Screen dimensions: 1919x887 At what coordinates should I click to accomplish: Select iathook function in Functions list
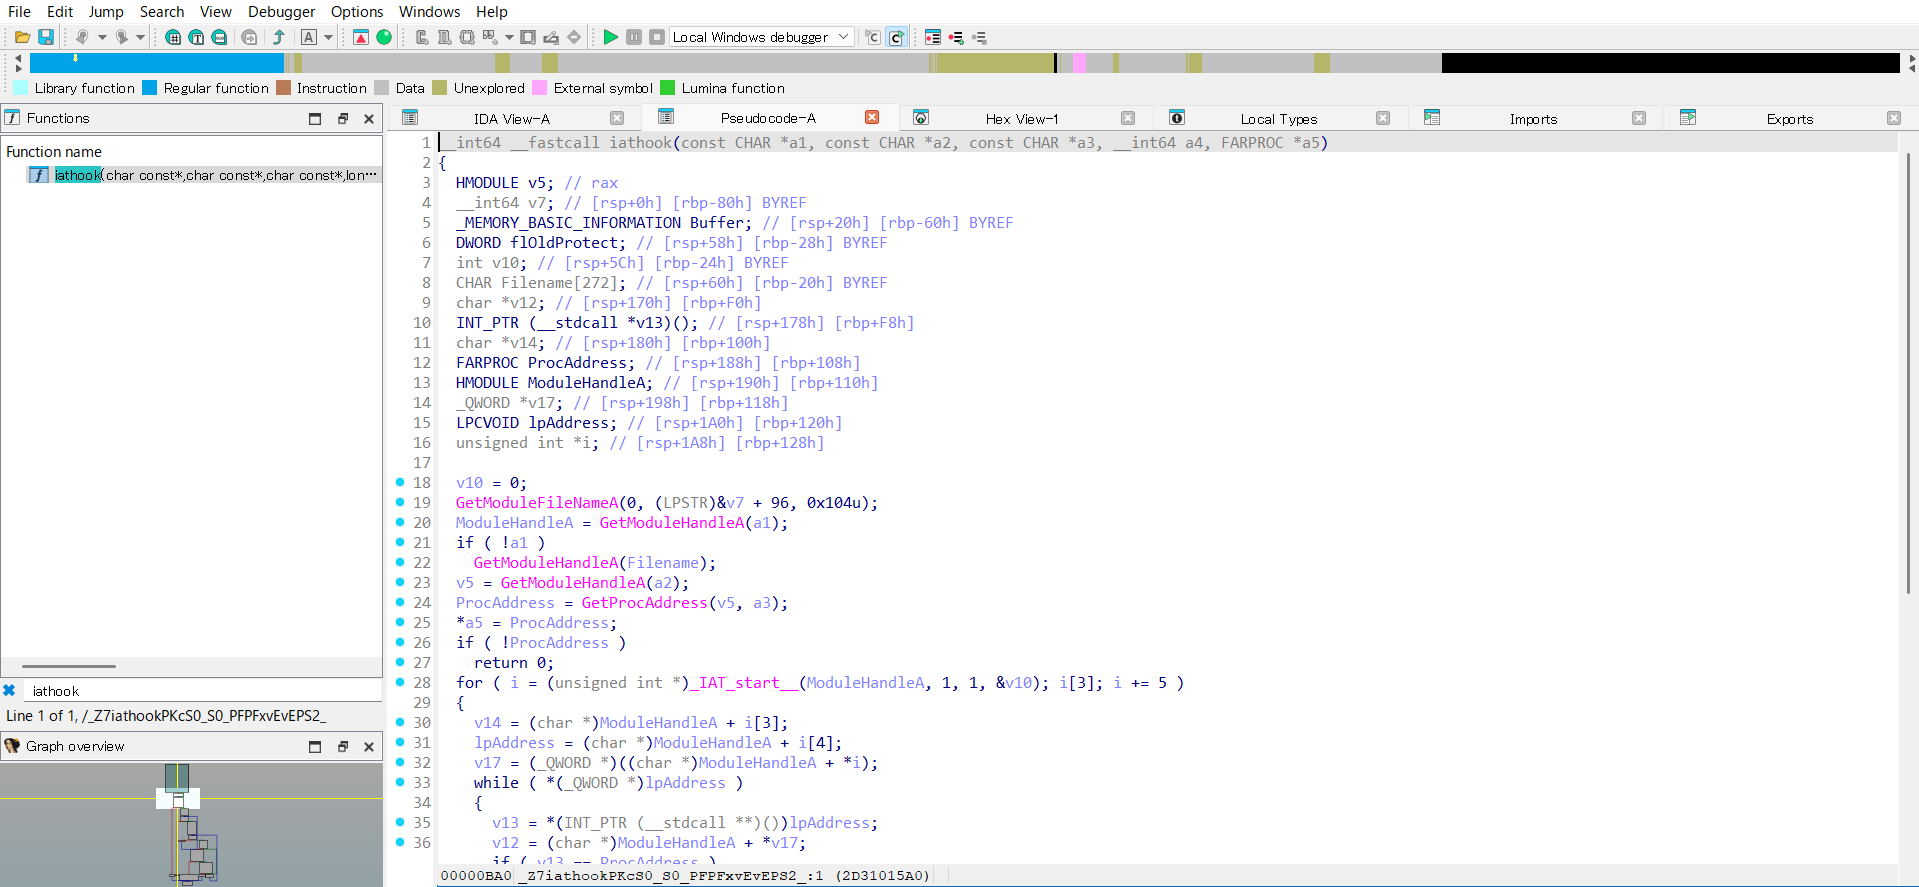click(203, 175)
